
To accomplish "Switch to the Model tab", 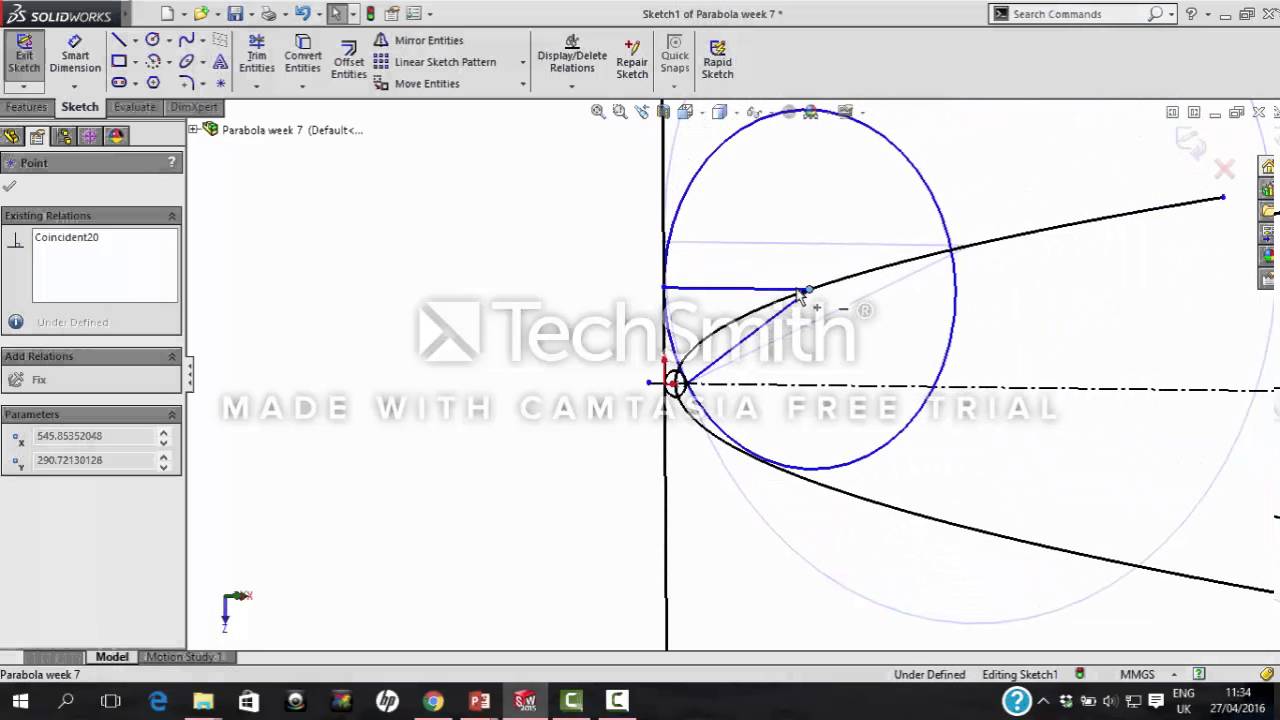I will tap(112, 657).
